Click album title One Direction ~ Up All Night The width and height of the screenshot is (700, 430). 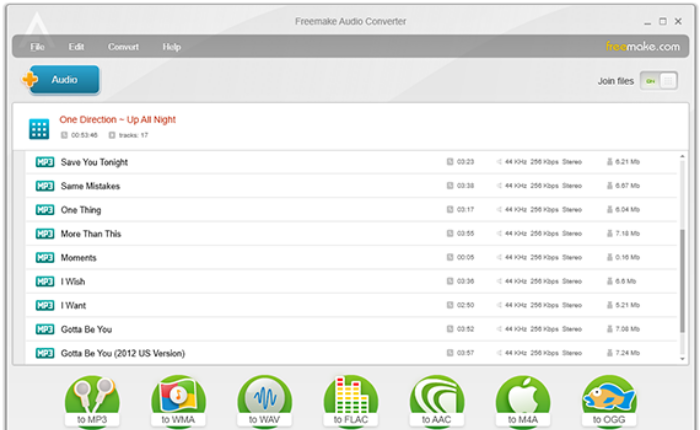coord(117,120)
